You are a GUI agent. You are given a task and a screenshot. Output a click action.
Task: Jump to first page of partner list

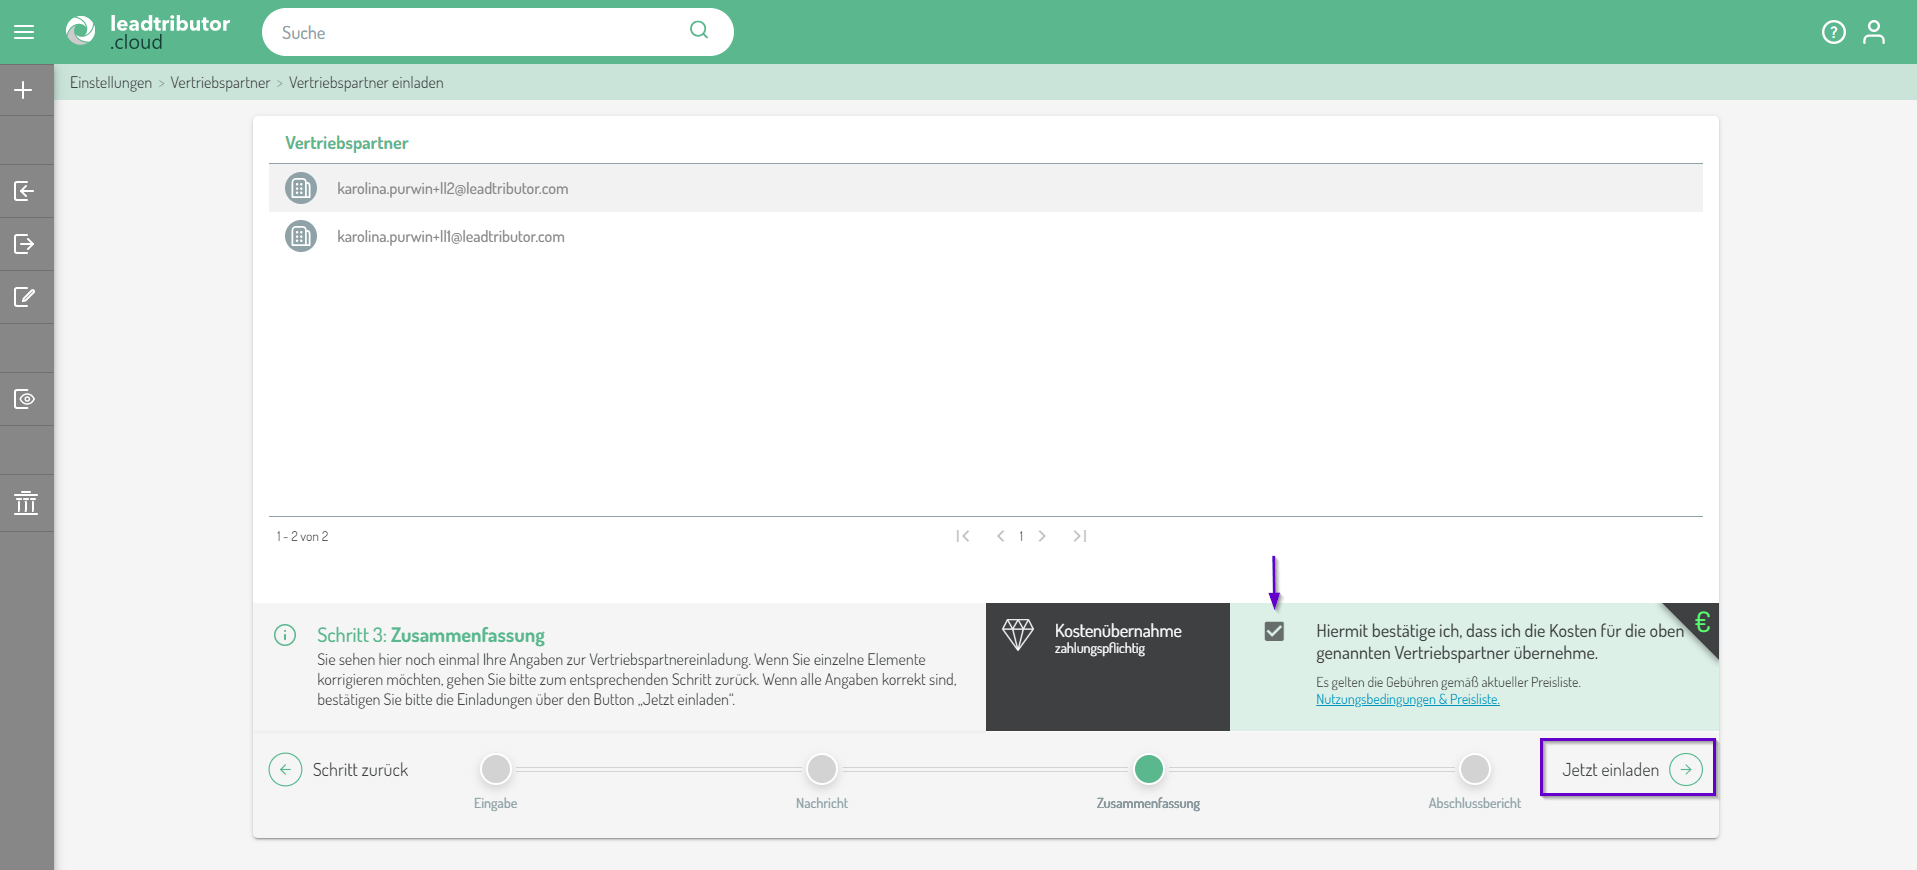(962, 536)
